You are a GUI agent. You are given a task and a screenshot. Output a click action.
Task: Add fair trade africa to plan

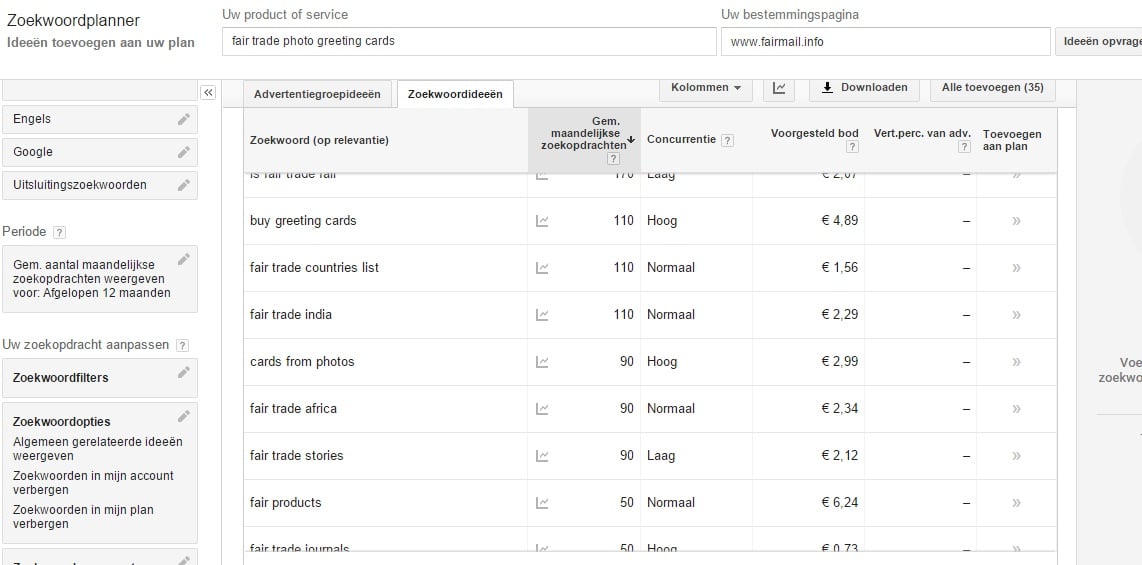[1016, 408]
